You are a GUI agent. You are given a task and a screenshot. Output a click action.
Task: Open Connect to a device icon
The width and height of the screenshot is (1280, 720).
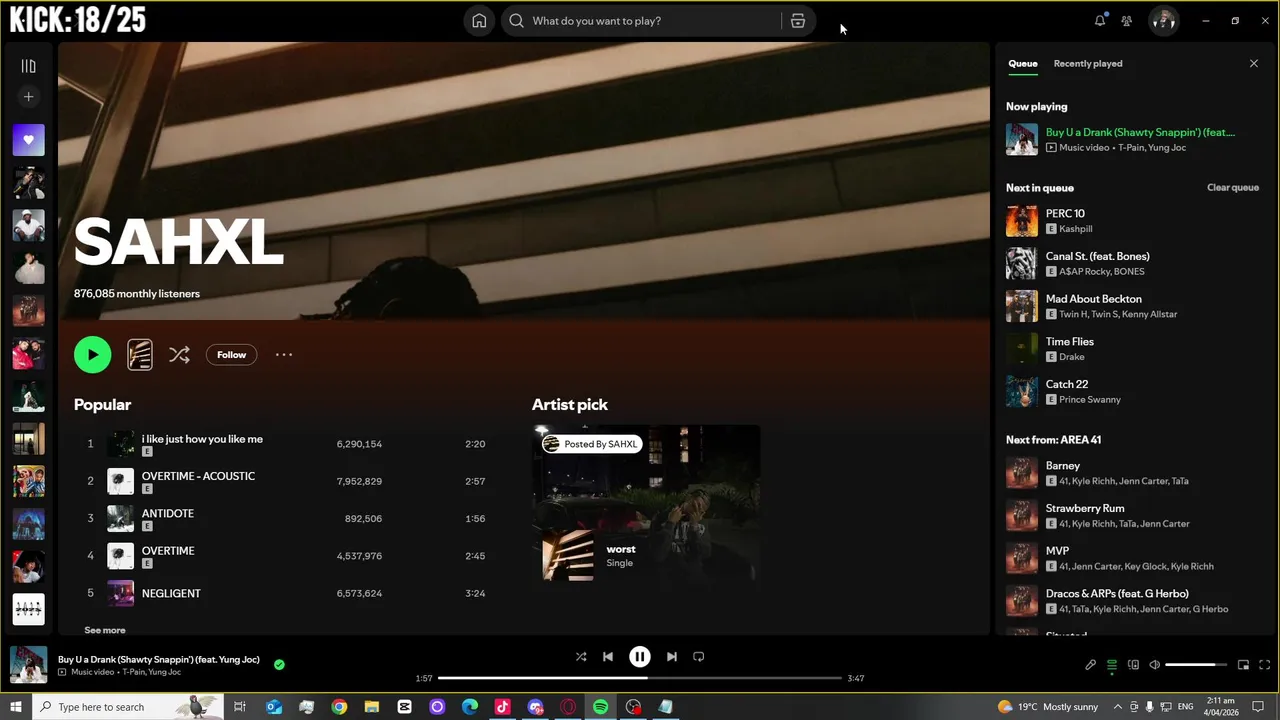pyautogui.click(x=1133, y=665)
